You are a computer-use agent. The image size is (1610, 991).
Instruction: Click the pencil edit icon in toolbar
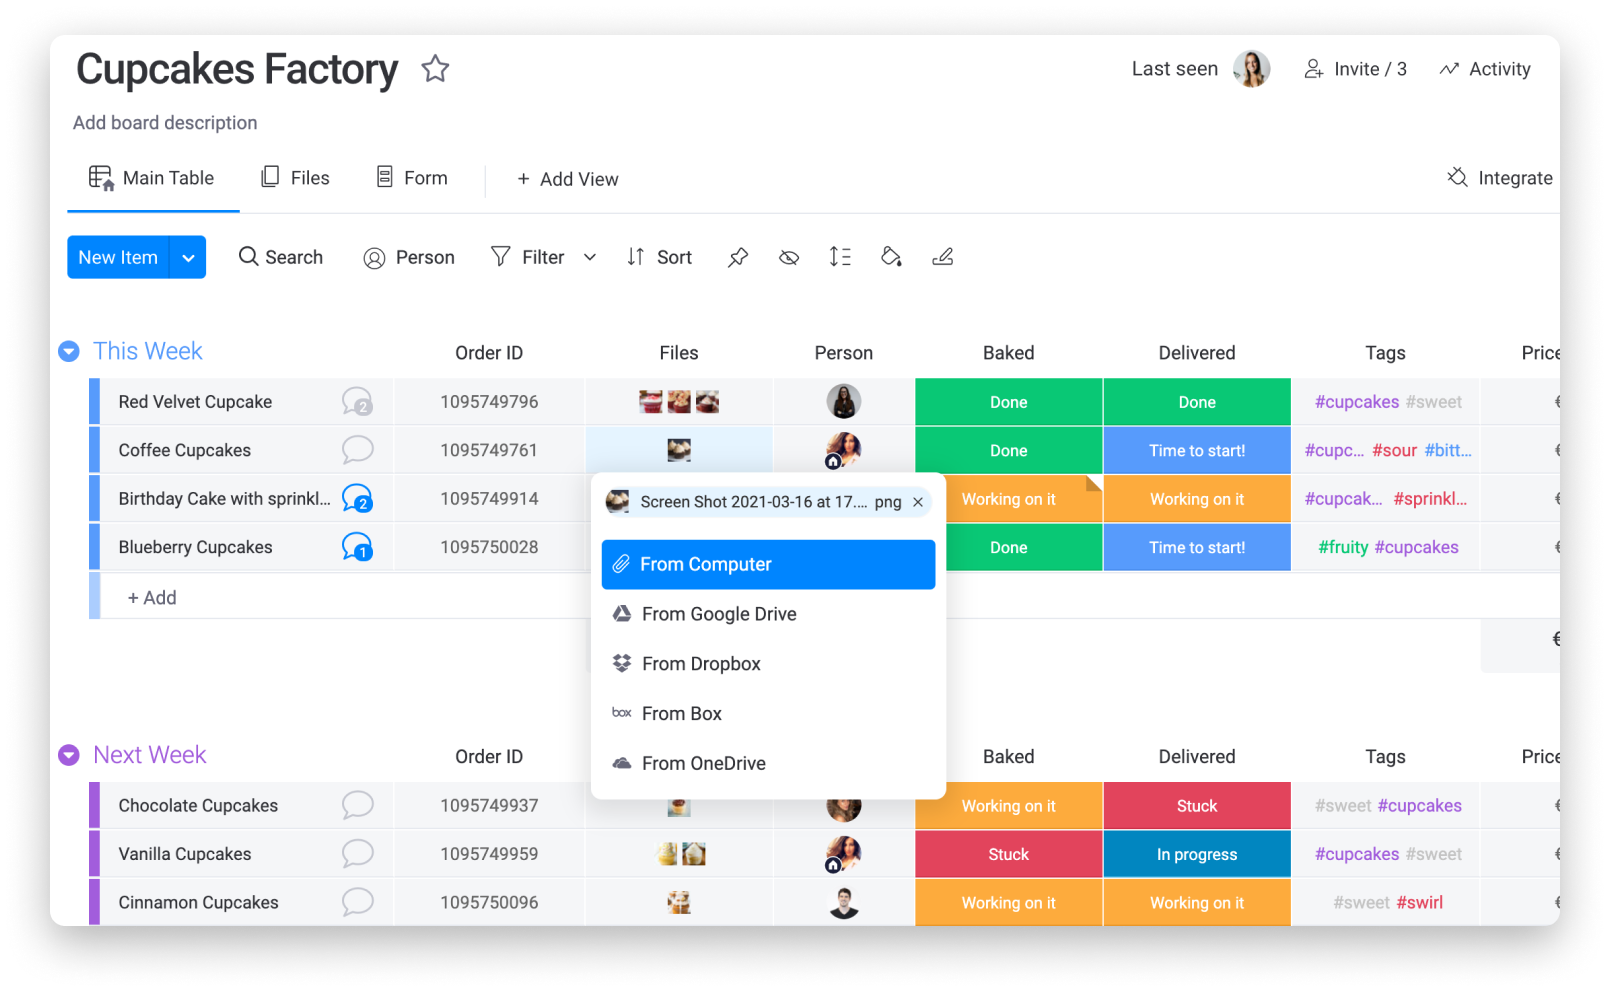(942, 257)
